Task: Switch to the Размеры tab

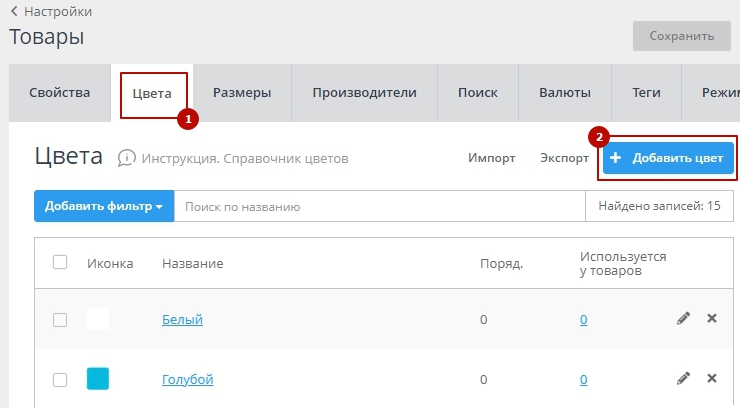Action: click(x=241, y=93)
